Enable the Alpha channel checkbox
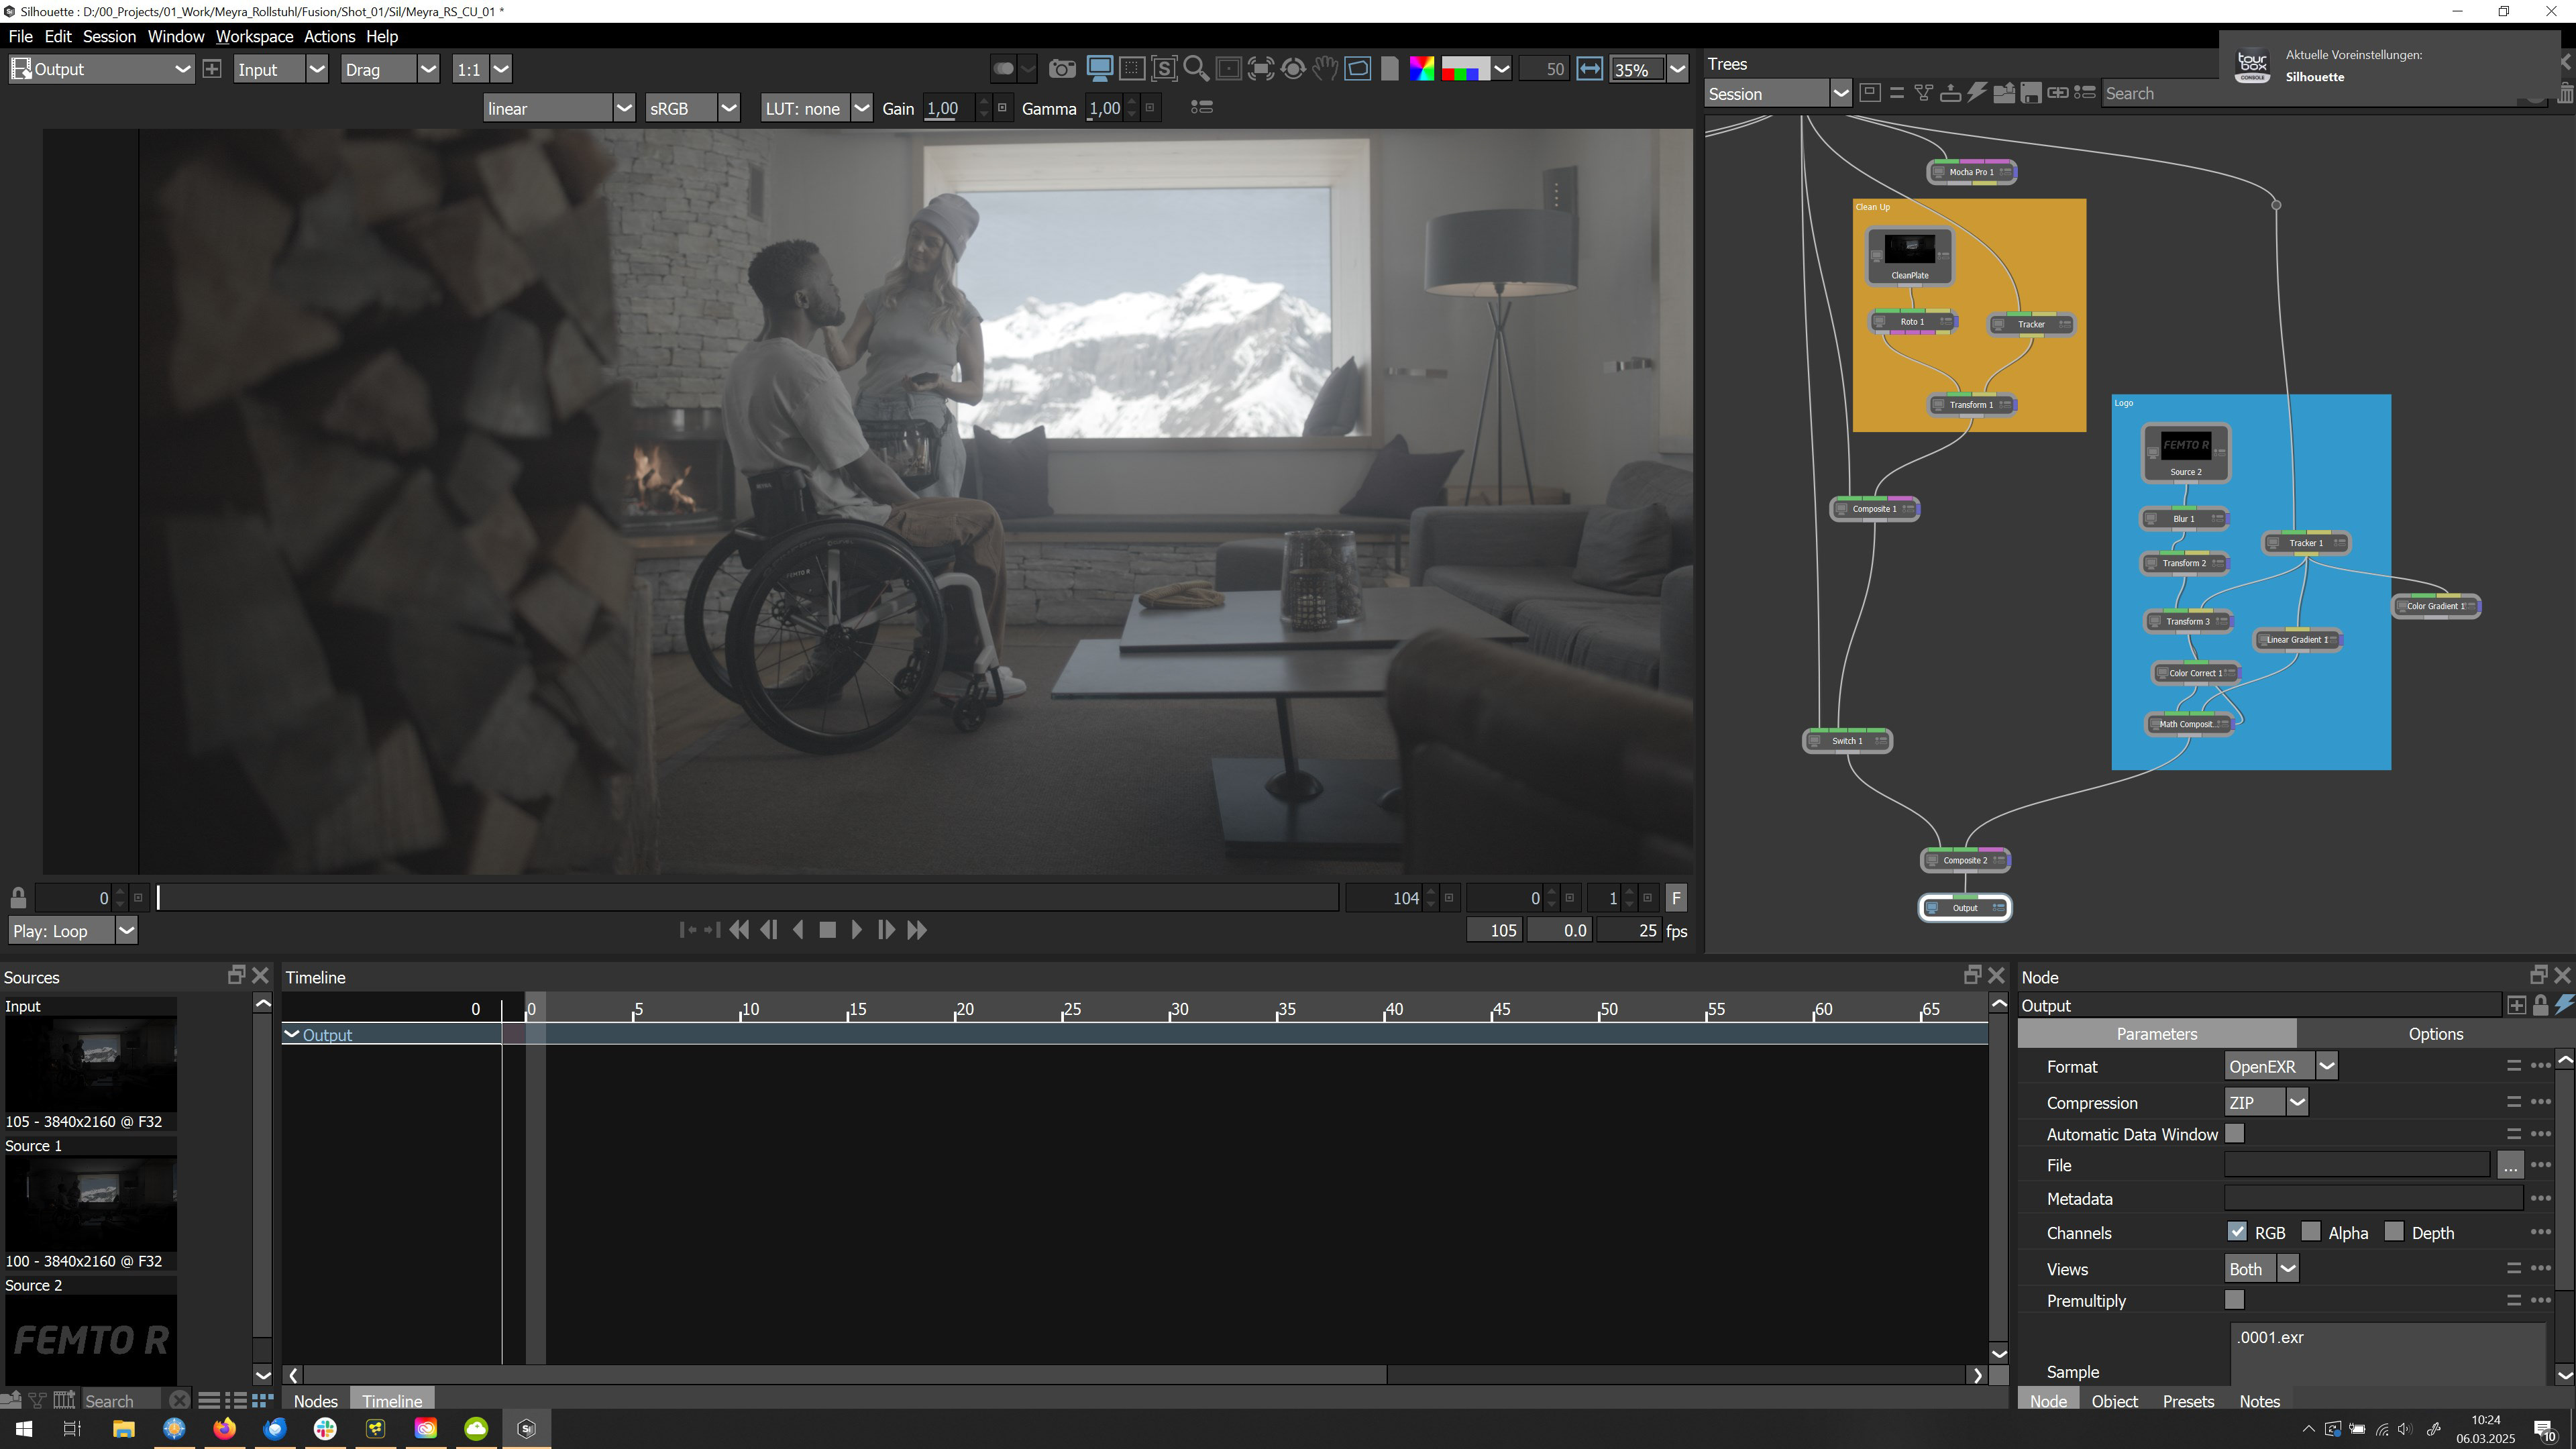 2310,1232
